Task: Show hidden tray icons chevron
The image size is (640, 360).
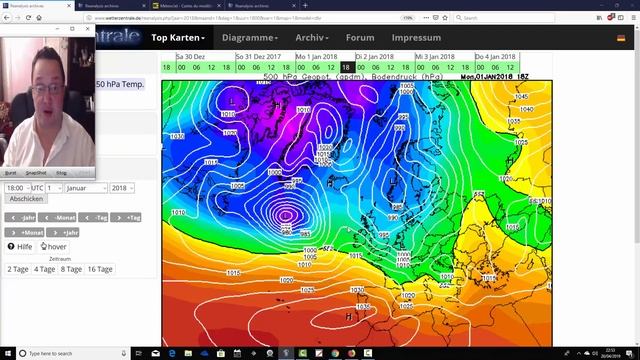Action: coord(578,353)
